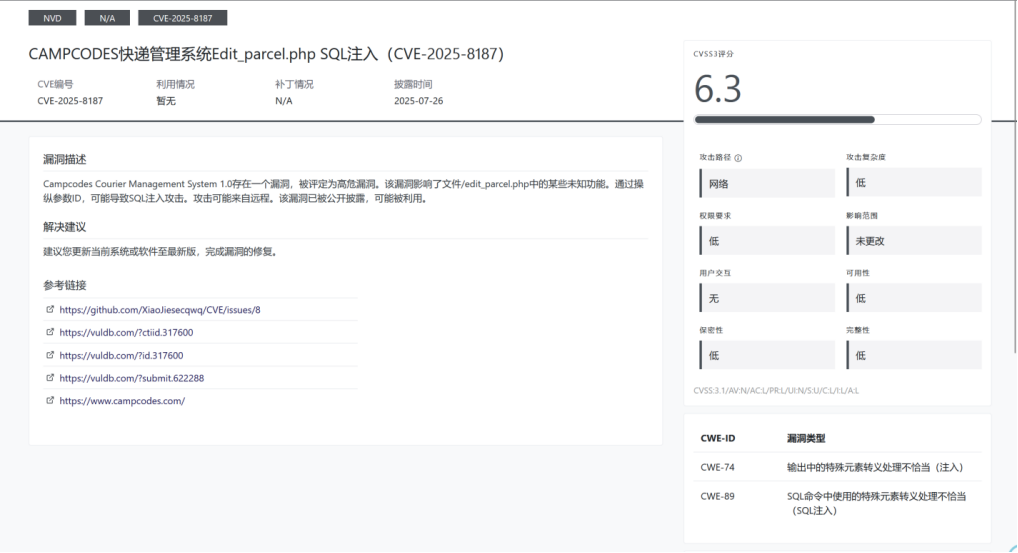Image resolution: width=1018 pixels, height=553 pixels.
Task: Open the vuldb.com ?id.317600 link
Action: (121, 356)
